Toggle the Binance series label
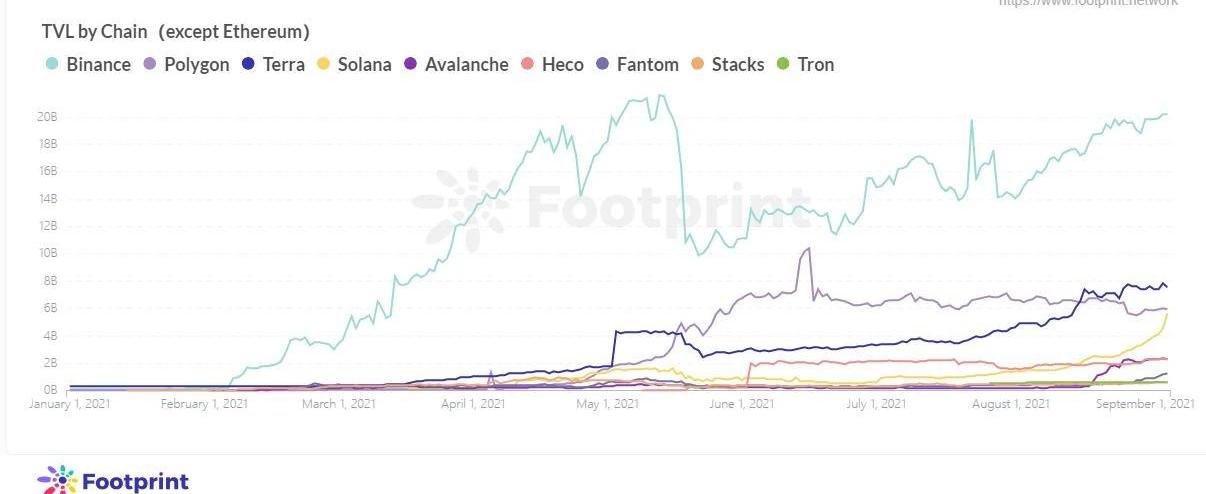Image resolution: width=1206 pixels, height=494 pixels. coord(98,65)
